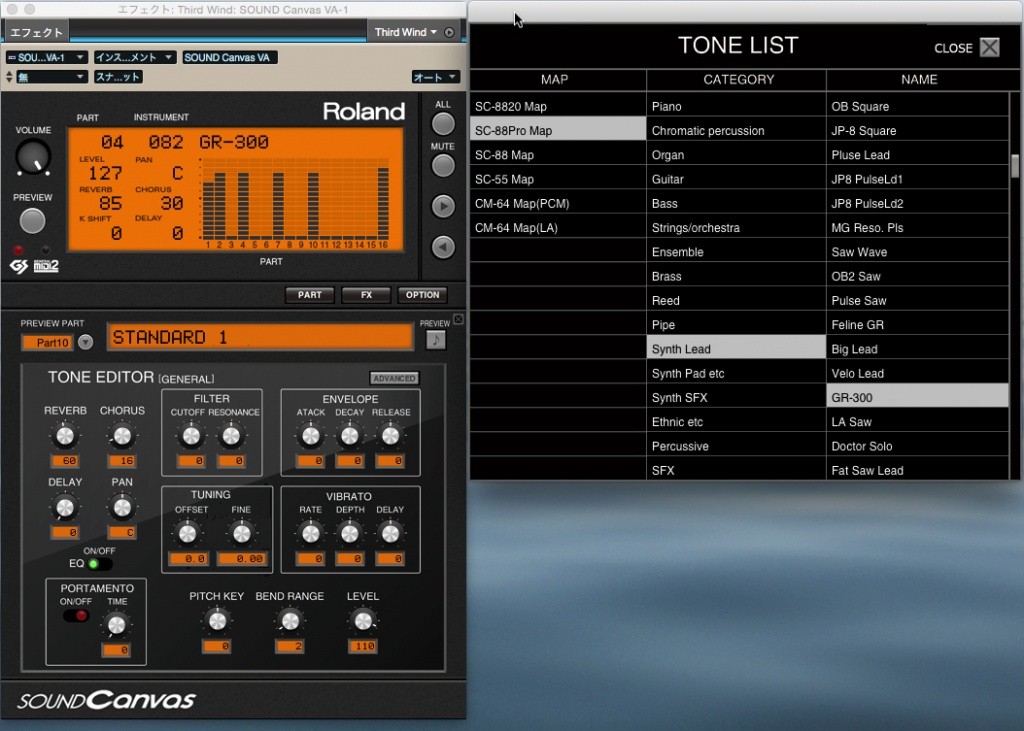Click the ADVANCED button in Tone Editor
The width and height of the screenshot is (1024, 731).
[x=393, y=378]
